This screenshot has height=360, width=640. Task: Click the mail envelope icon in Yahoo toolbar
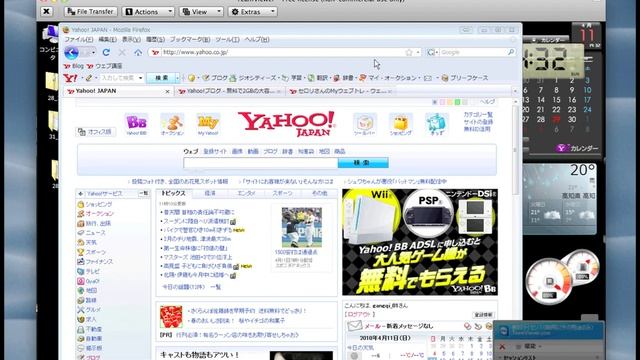pyautogui.click(x=428, y=78)
